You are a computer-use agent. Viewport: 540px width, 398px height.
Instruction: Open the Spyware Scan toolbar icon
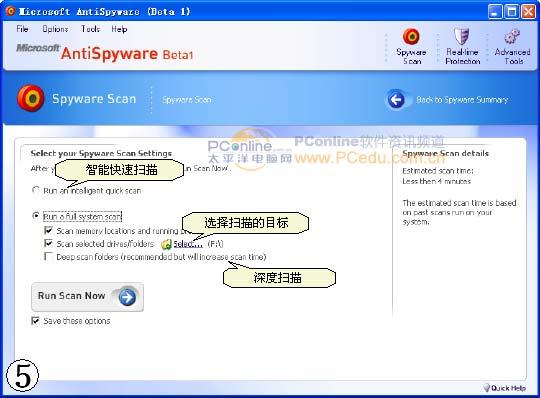[411, 36]
